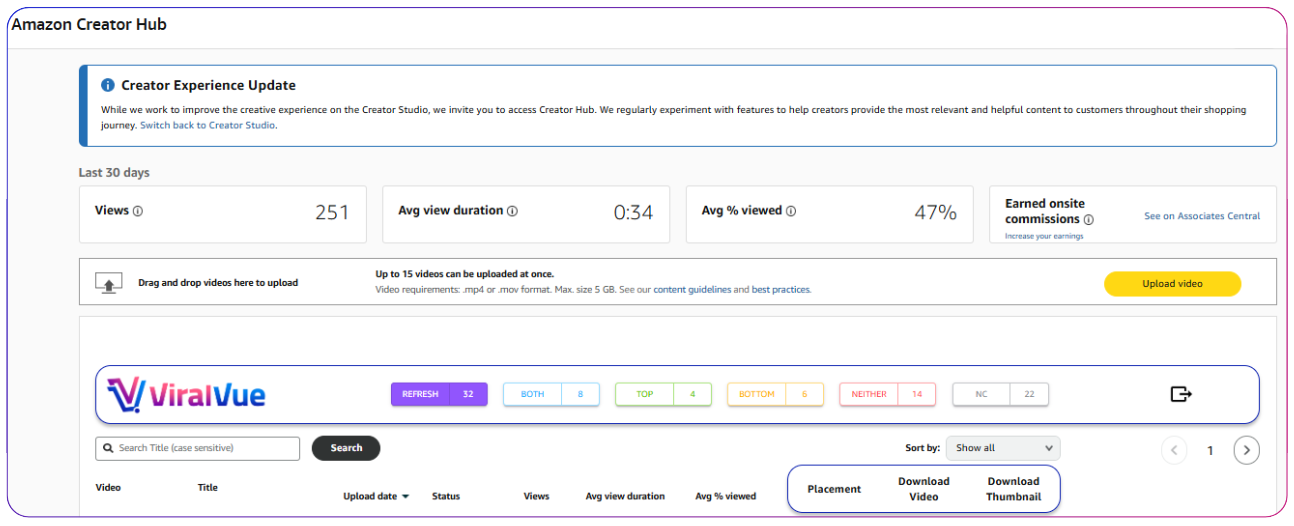Click info icon next to Earned onsite commissions
1294x526 pixels.
point(1088,220)
